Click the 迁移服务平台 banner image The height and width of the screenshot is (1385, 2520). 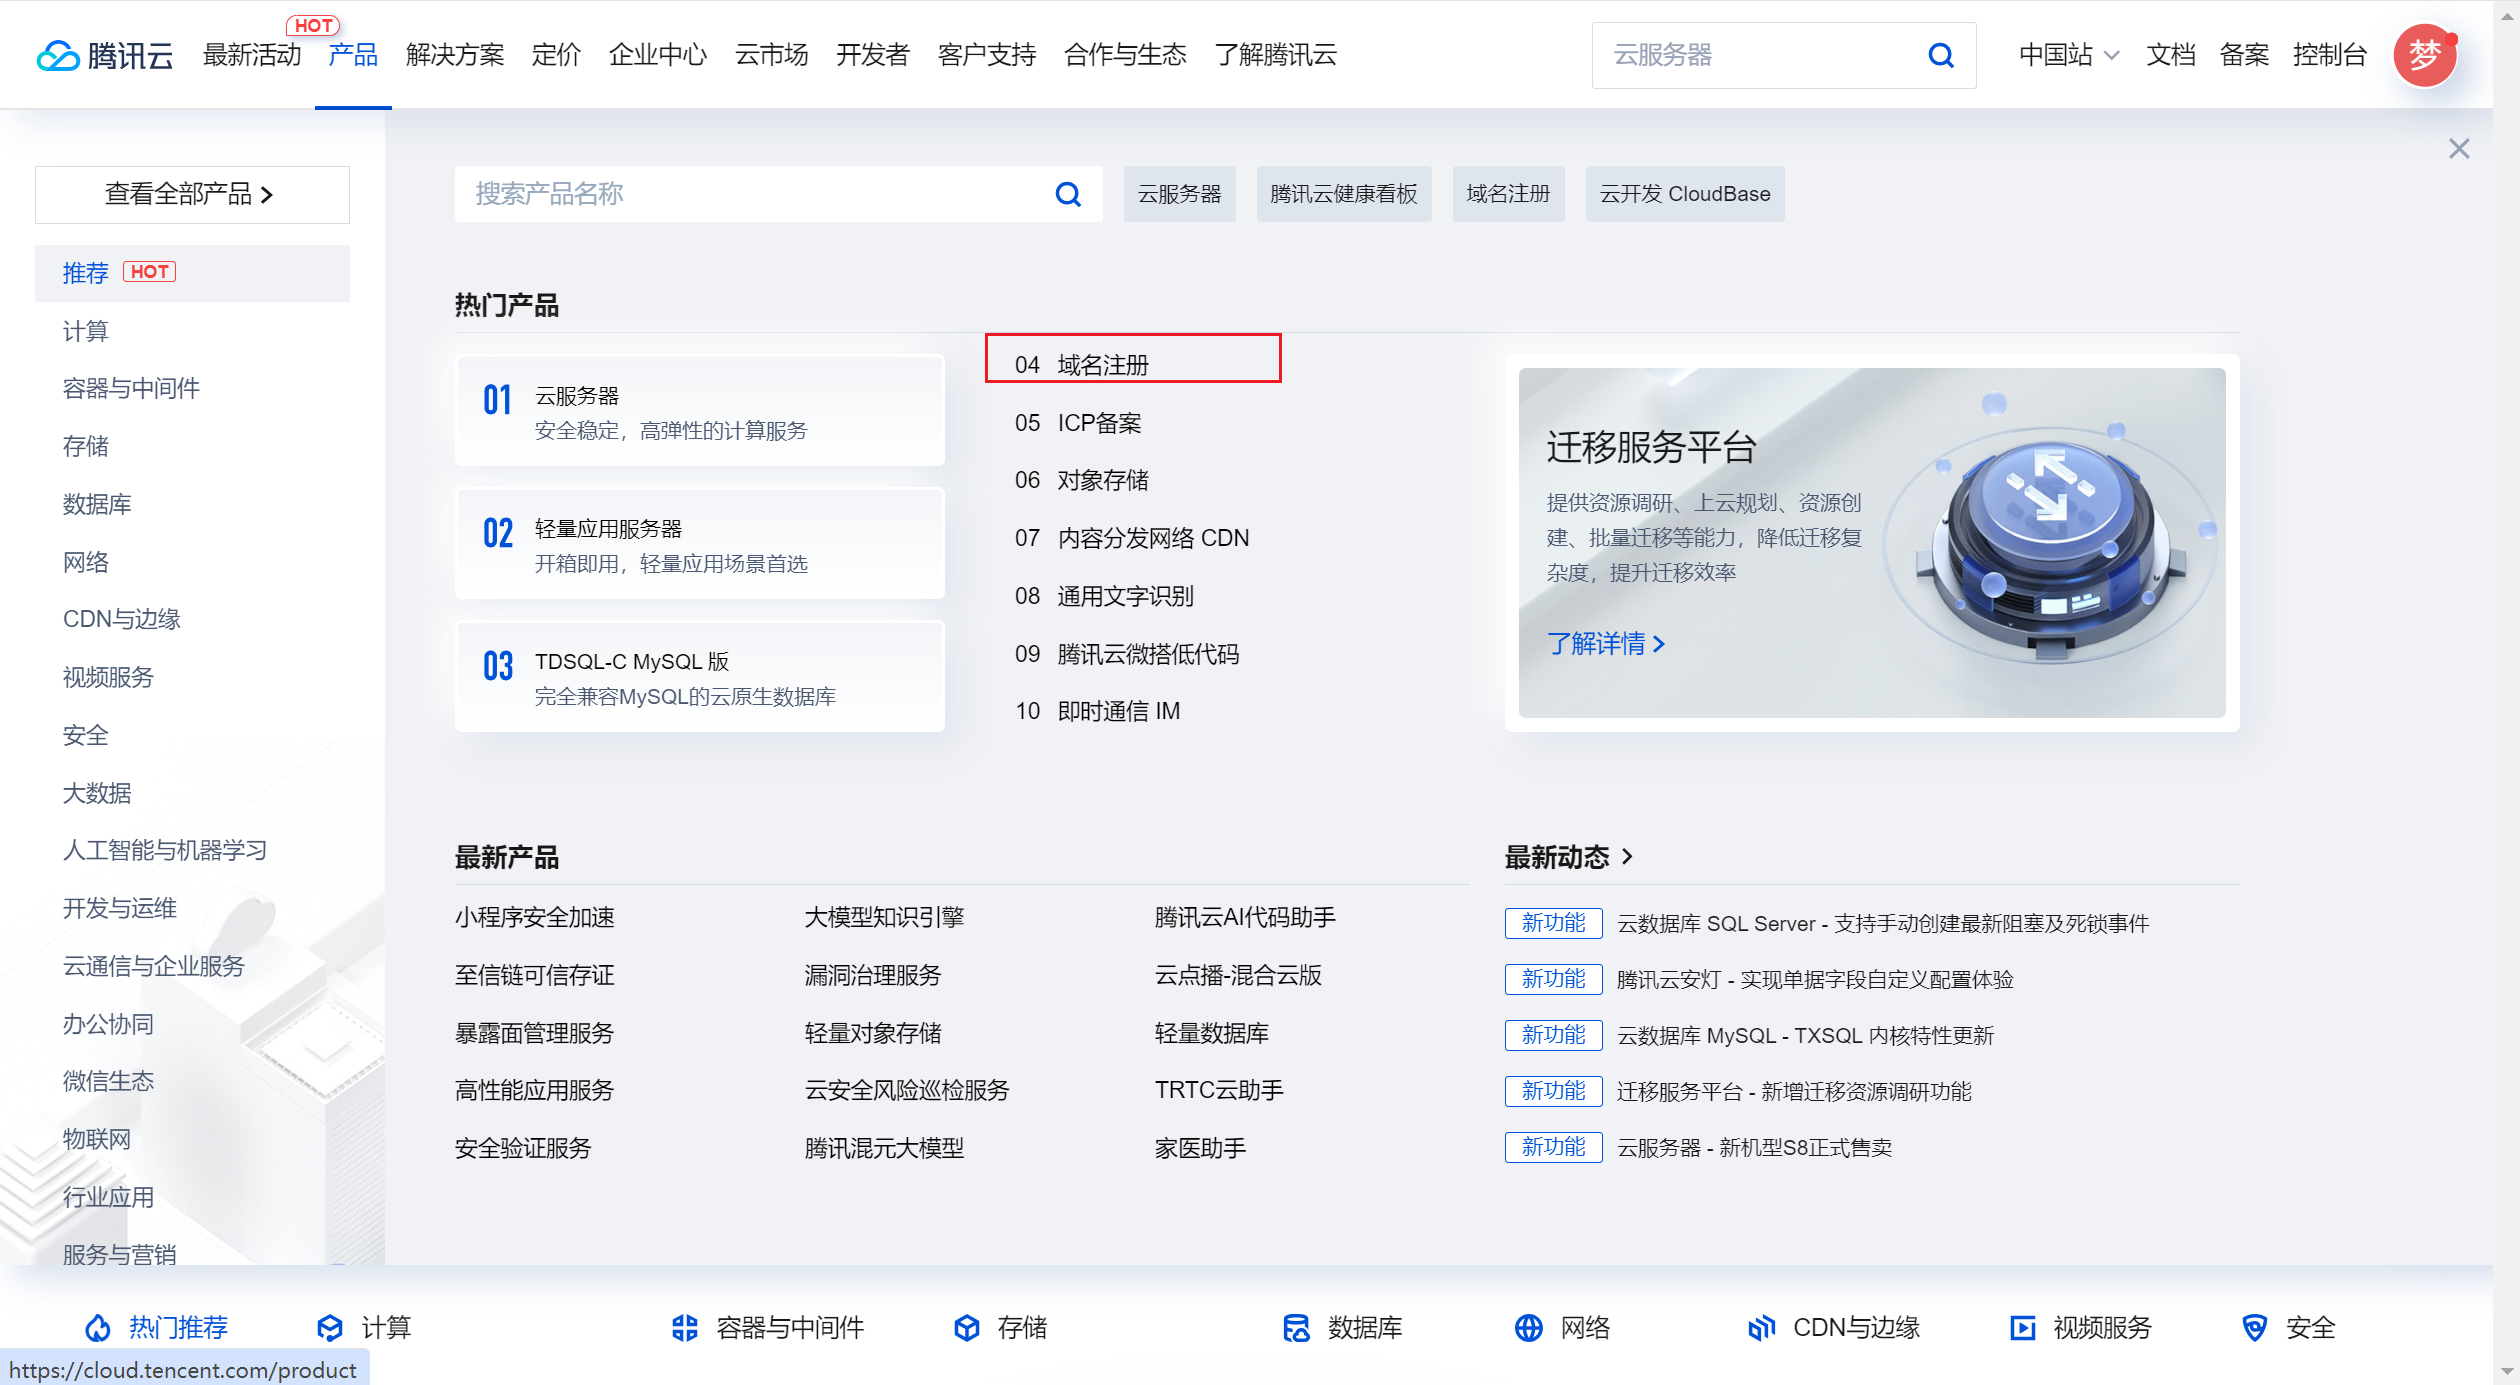(x=1872, y=543)
